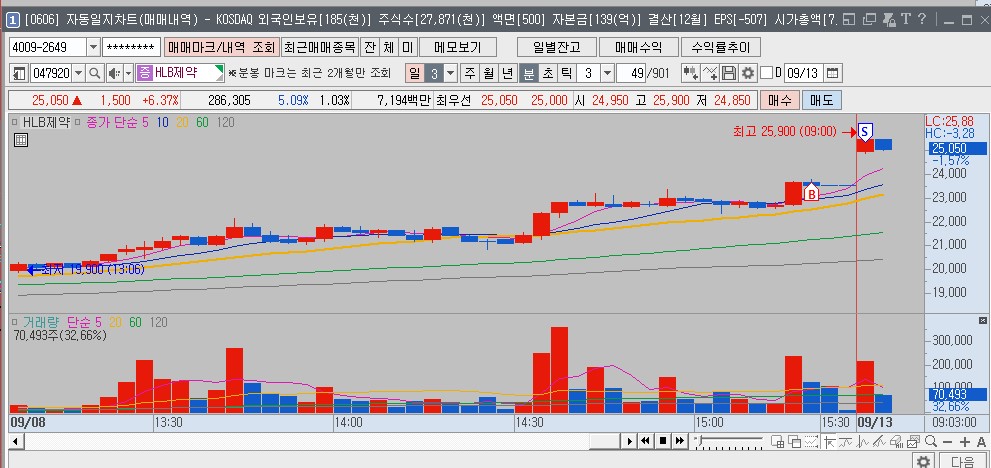Open chart settings gear in top toolbar
The width and height of the screenshot is (991, 468).
748,73
